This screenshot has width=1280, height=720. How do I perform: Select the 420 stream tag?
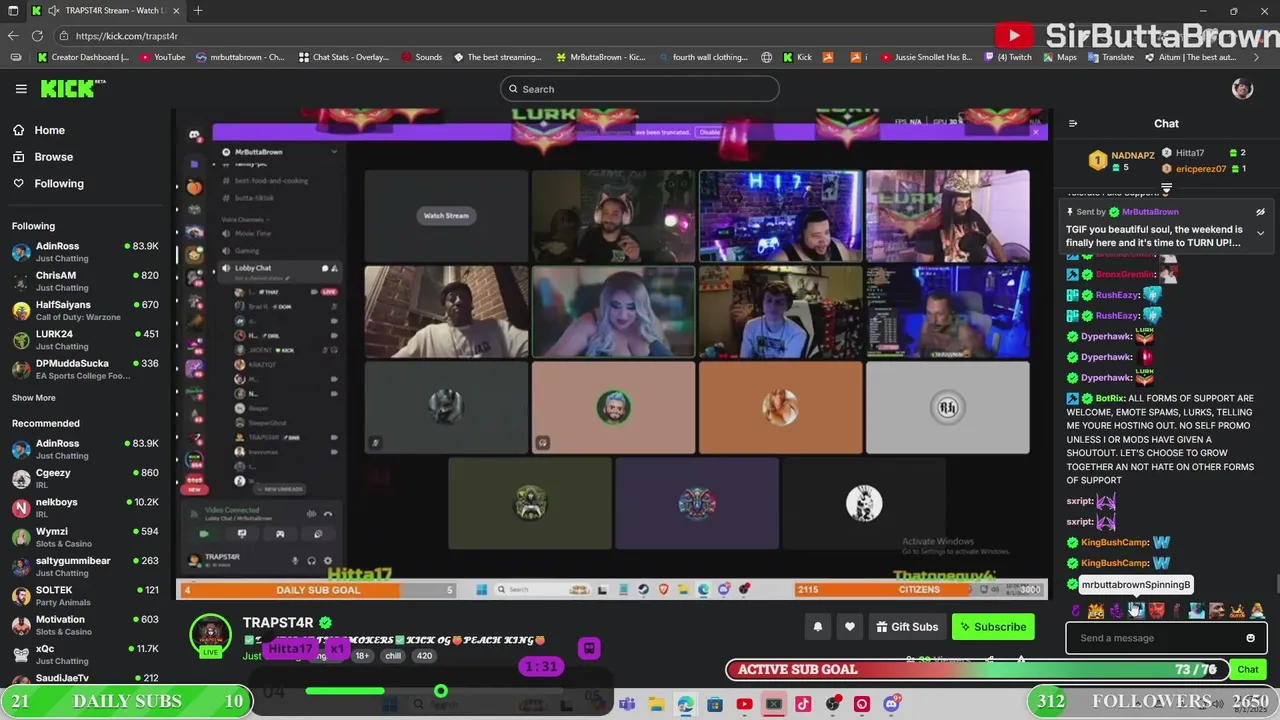pyautogui.click(x=424, y=656)
